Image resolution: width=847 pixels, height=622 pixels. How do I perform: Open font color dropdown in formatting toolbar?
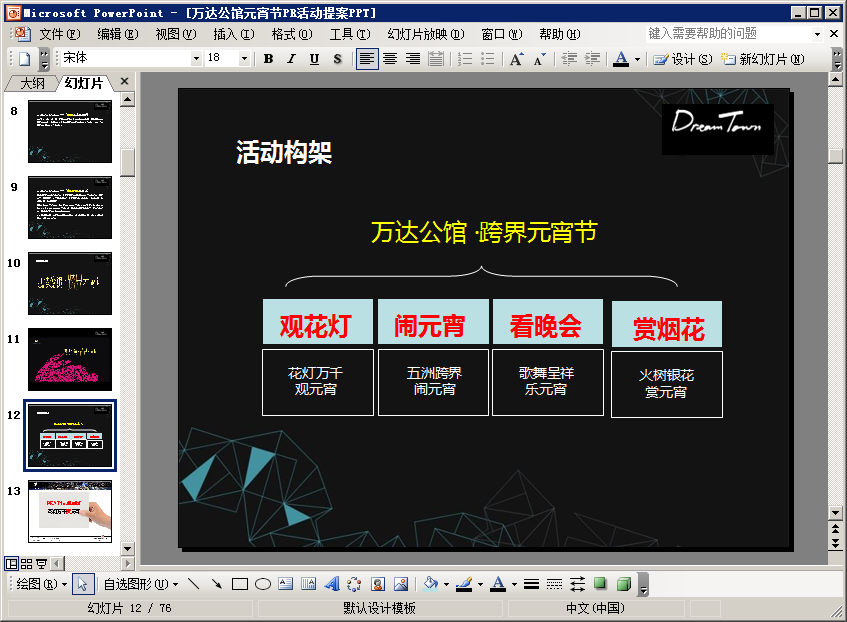[x=637, y=59]
